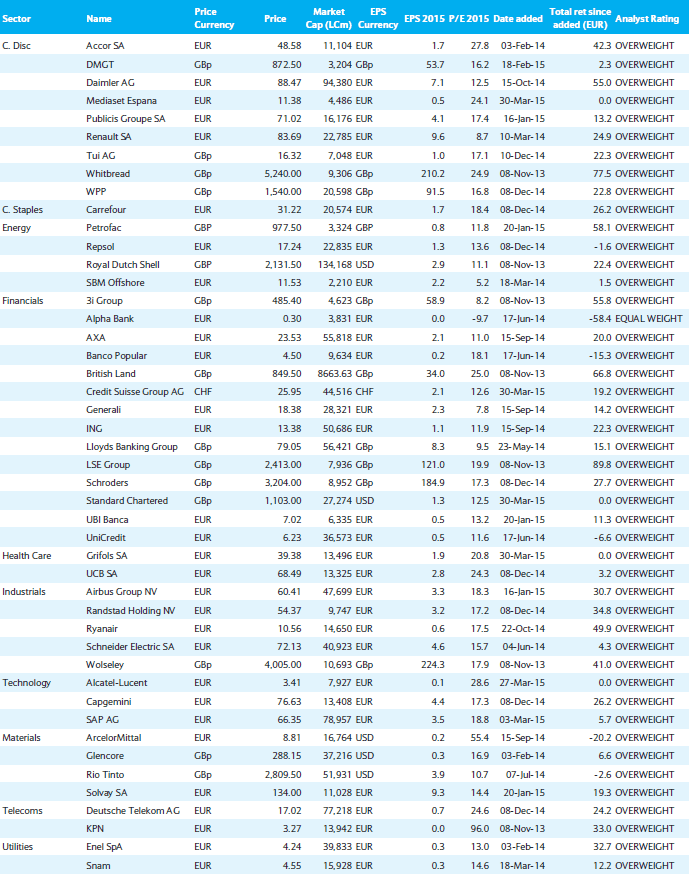Viewport: 689px width, 874px height.
Task: Select the 'Royal Dutch Shell' name cell
Action: coord(123,265)
